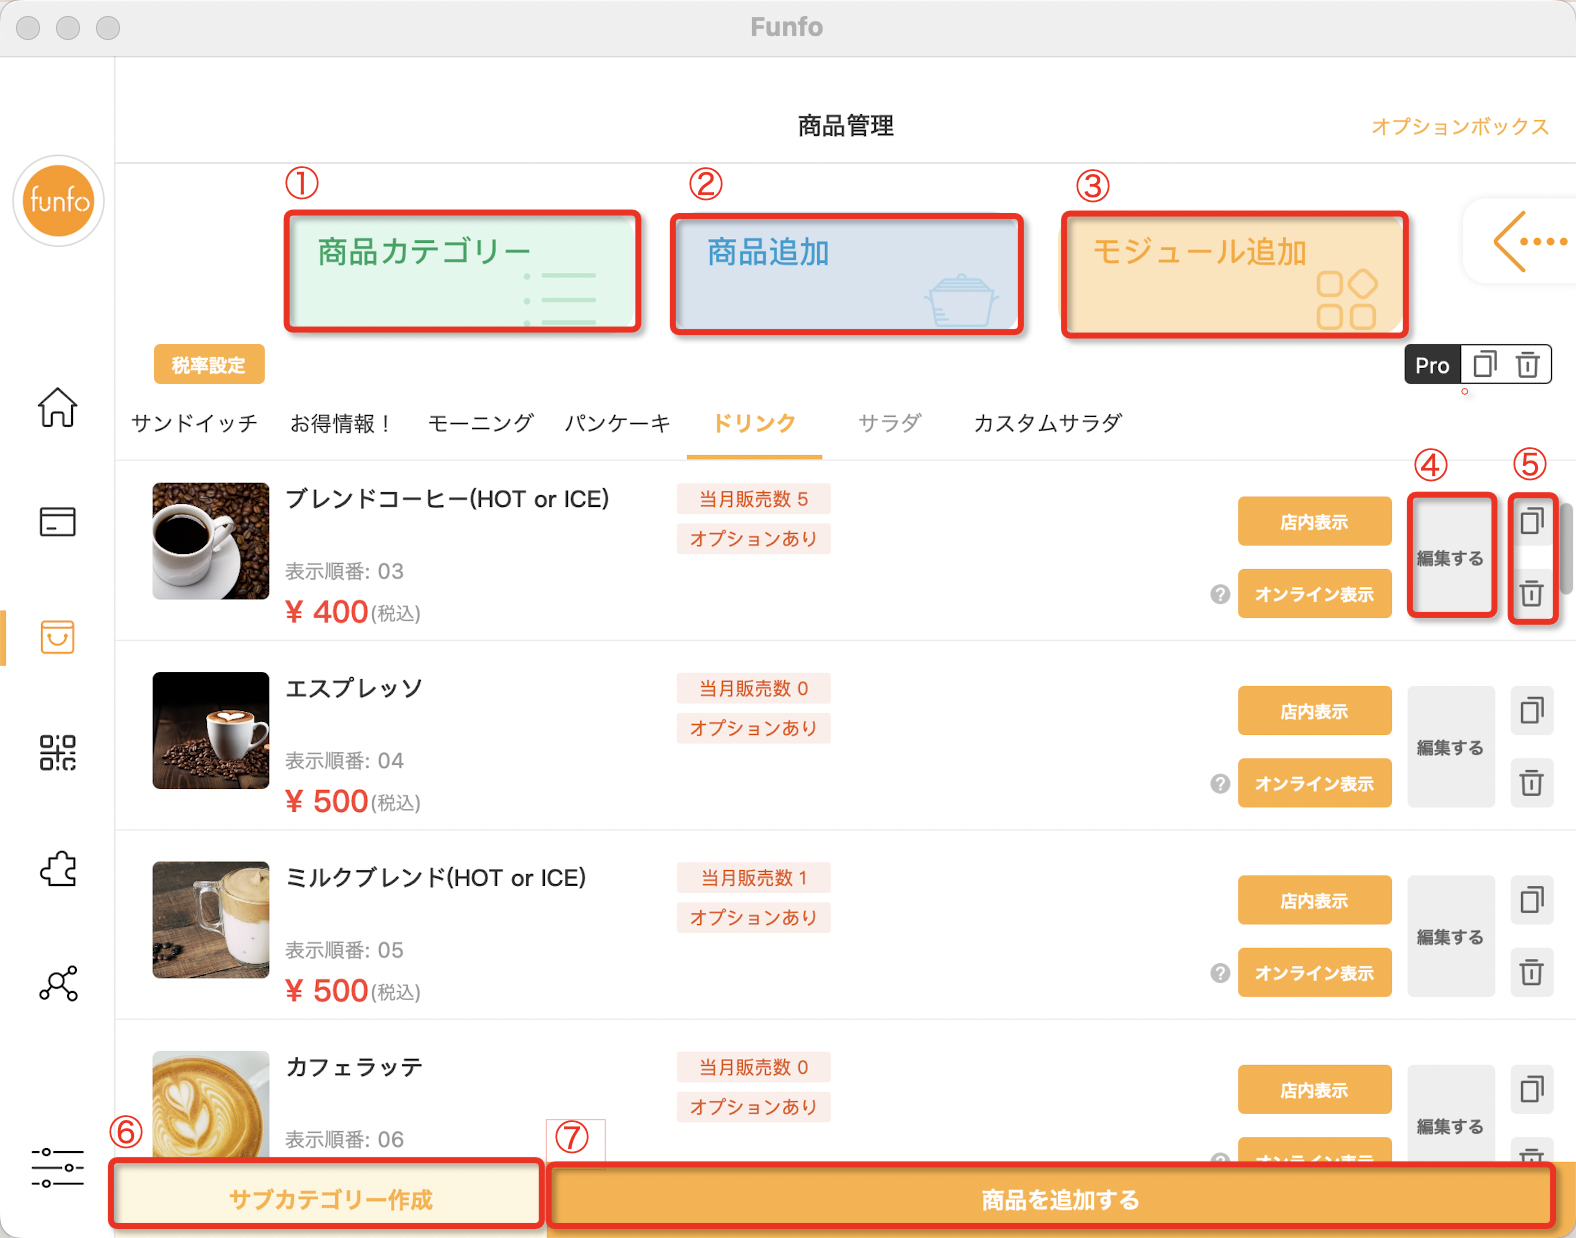Open the home icon in sidebar

tap(57, 407)
